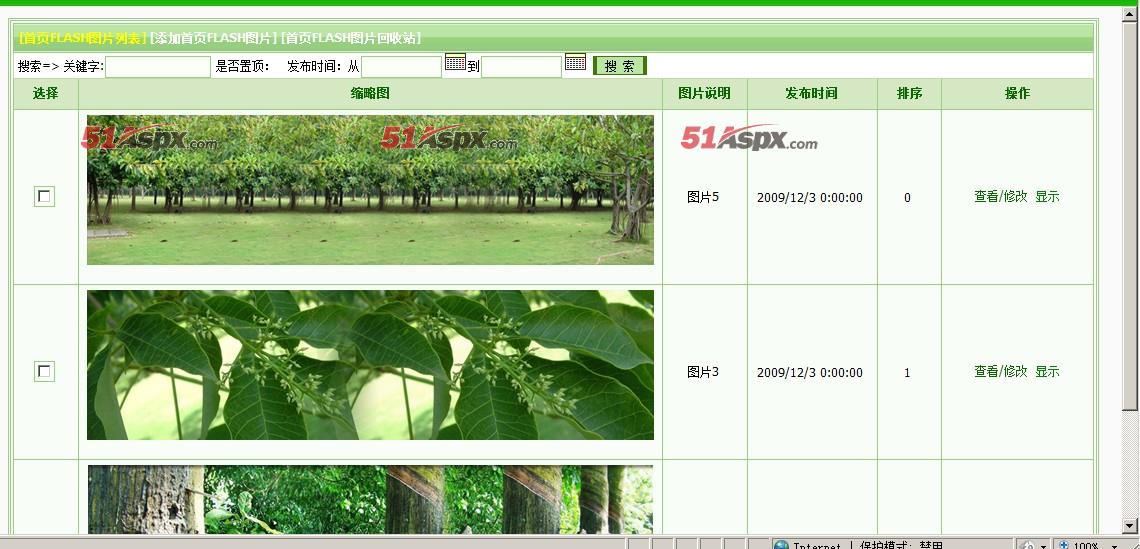Screen dimensions: 1140x549
Task: Click the 搜索 search button
Action: (619, 66)
